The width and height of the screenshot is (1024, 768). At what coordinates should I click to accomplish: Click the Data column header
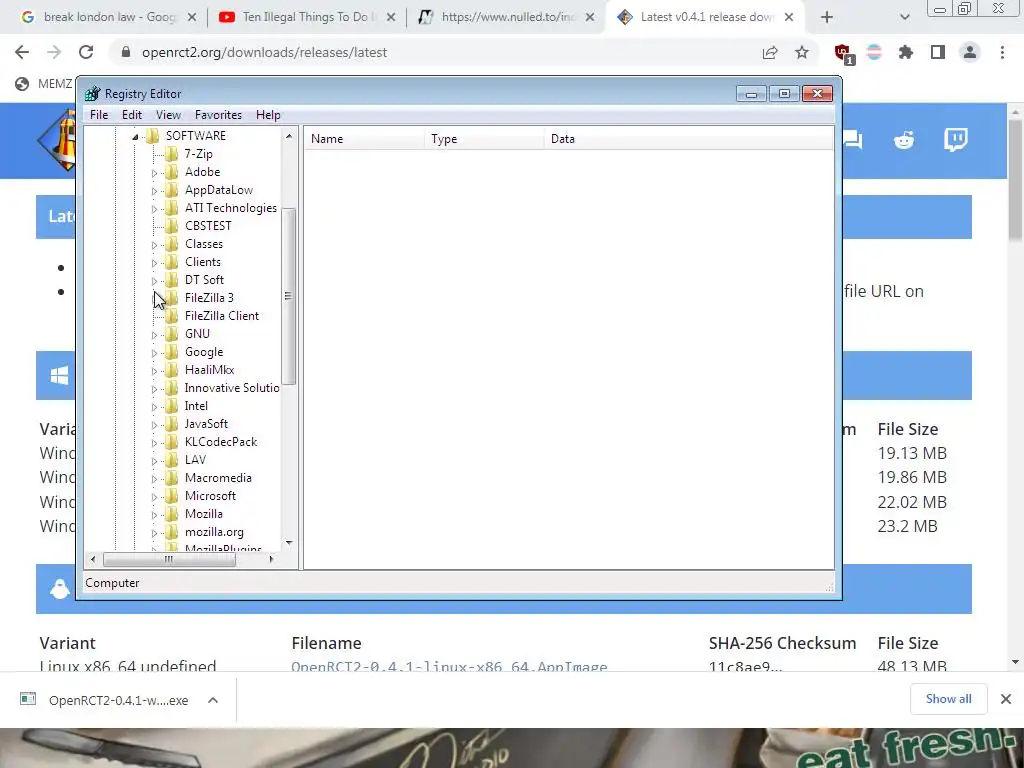(x=688, y=138)
